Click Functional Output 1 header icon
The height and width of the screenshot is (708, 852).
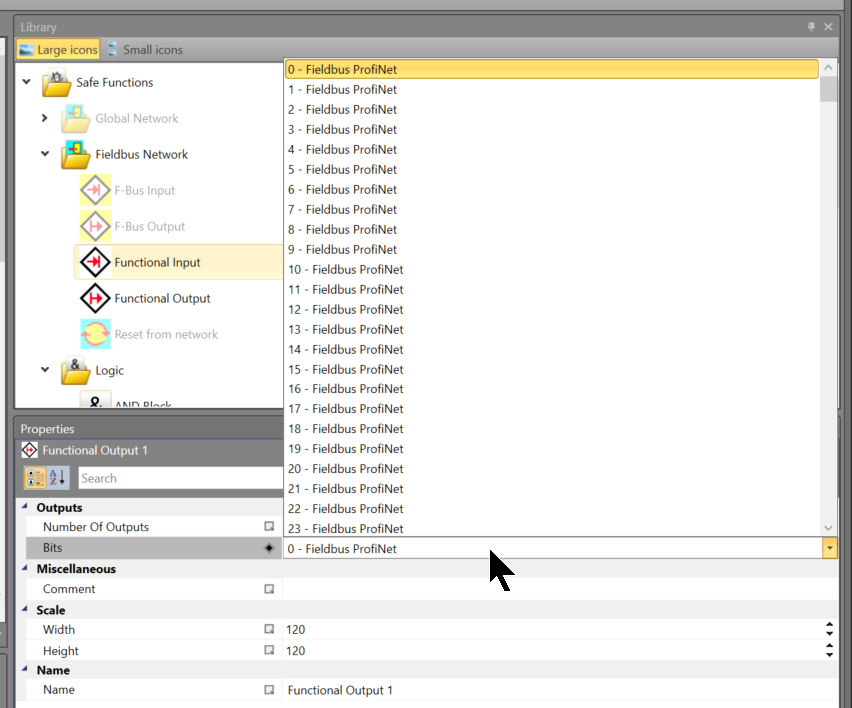point(29,450)
